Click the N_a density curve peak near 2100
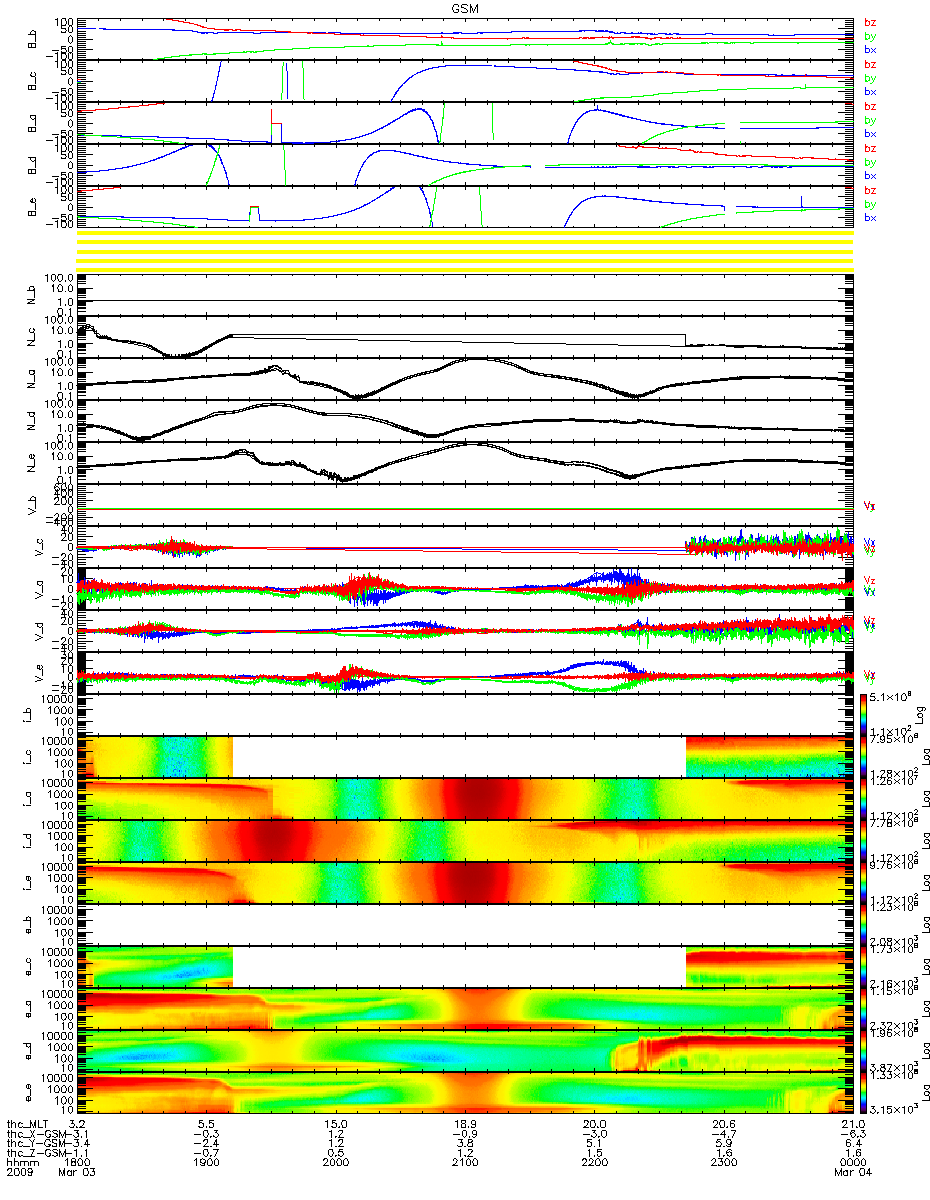 coord(476,359)
